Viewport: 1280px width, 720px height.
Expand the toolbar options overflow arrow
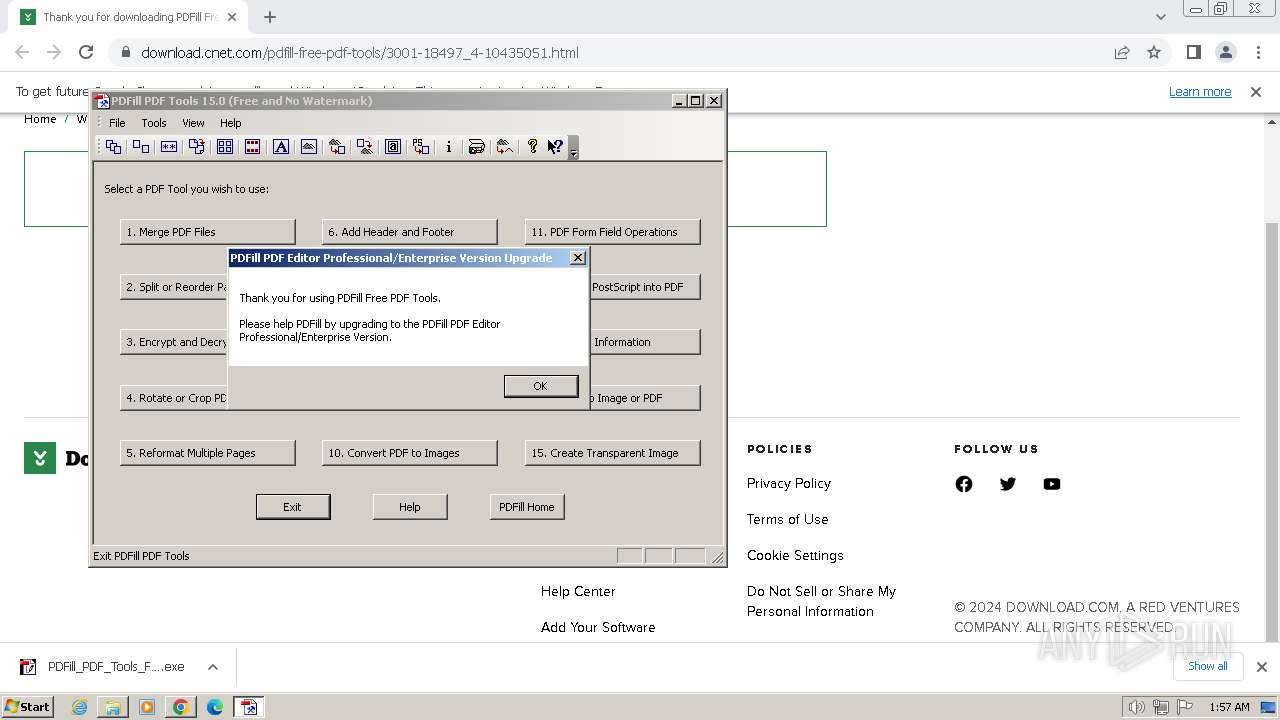coord(573,148)
